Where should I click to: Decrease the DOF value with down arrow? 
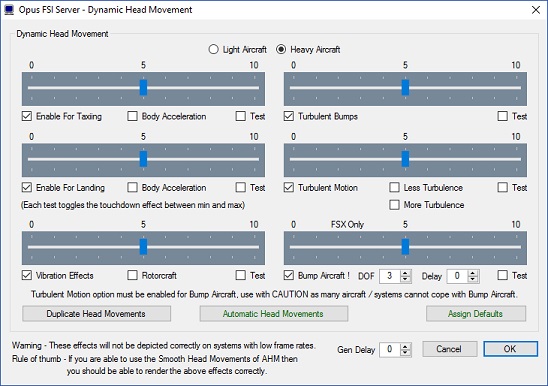point(405,279)
